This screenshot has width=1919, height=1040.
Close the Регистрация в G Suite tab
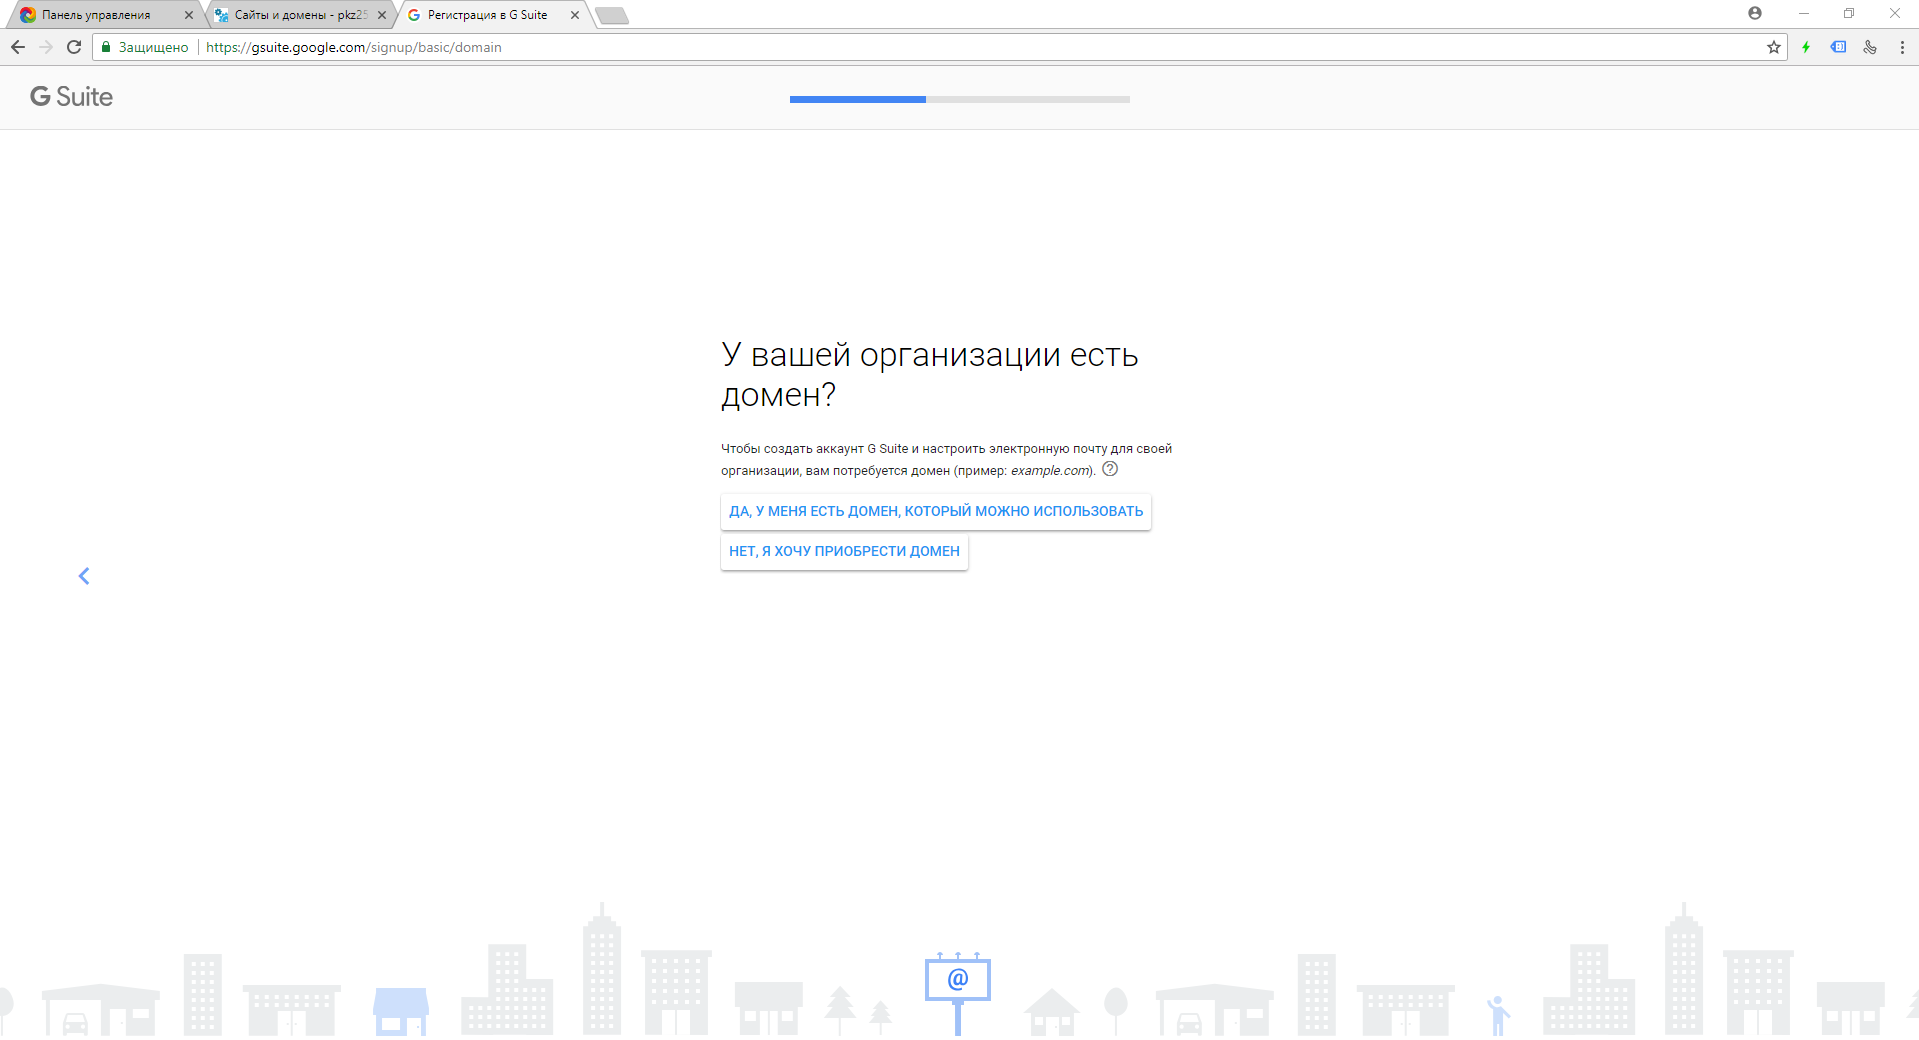[575, 15]
